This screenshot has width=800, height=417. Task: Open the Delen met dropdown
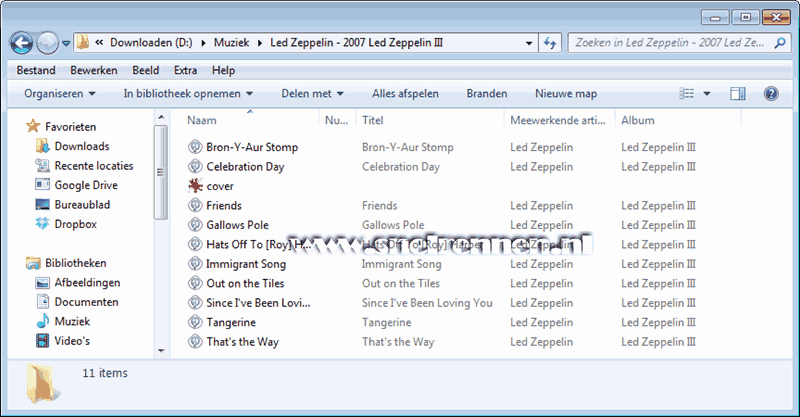tap(312, 94)
